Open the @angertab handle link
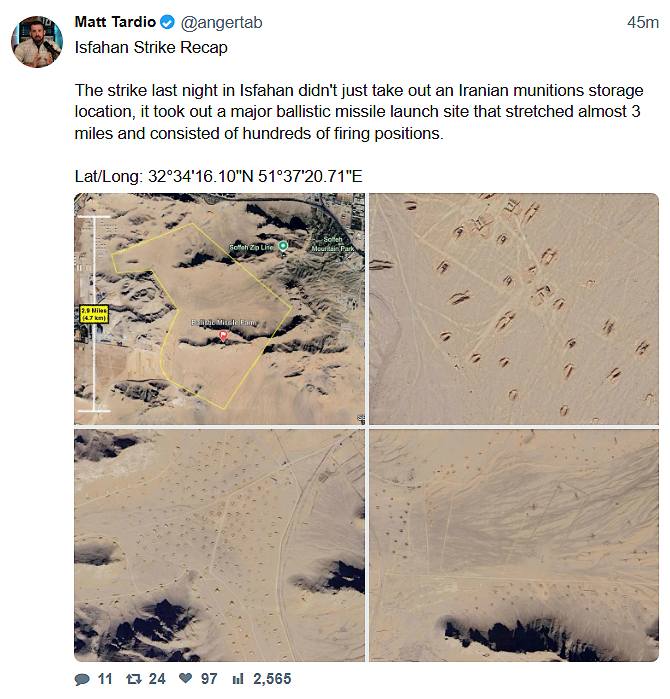670x699 pixels. pyautogui.click(x=222, y=22)
